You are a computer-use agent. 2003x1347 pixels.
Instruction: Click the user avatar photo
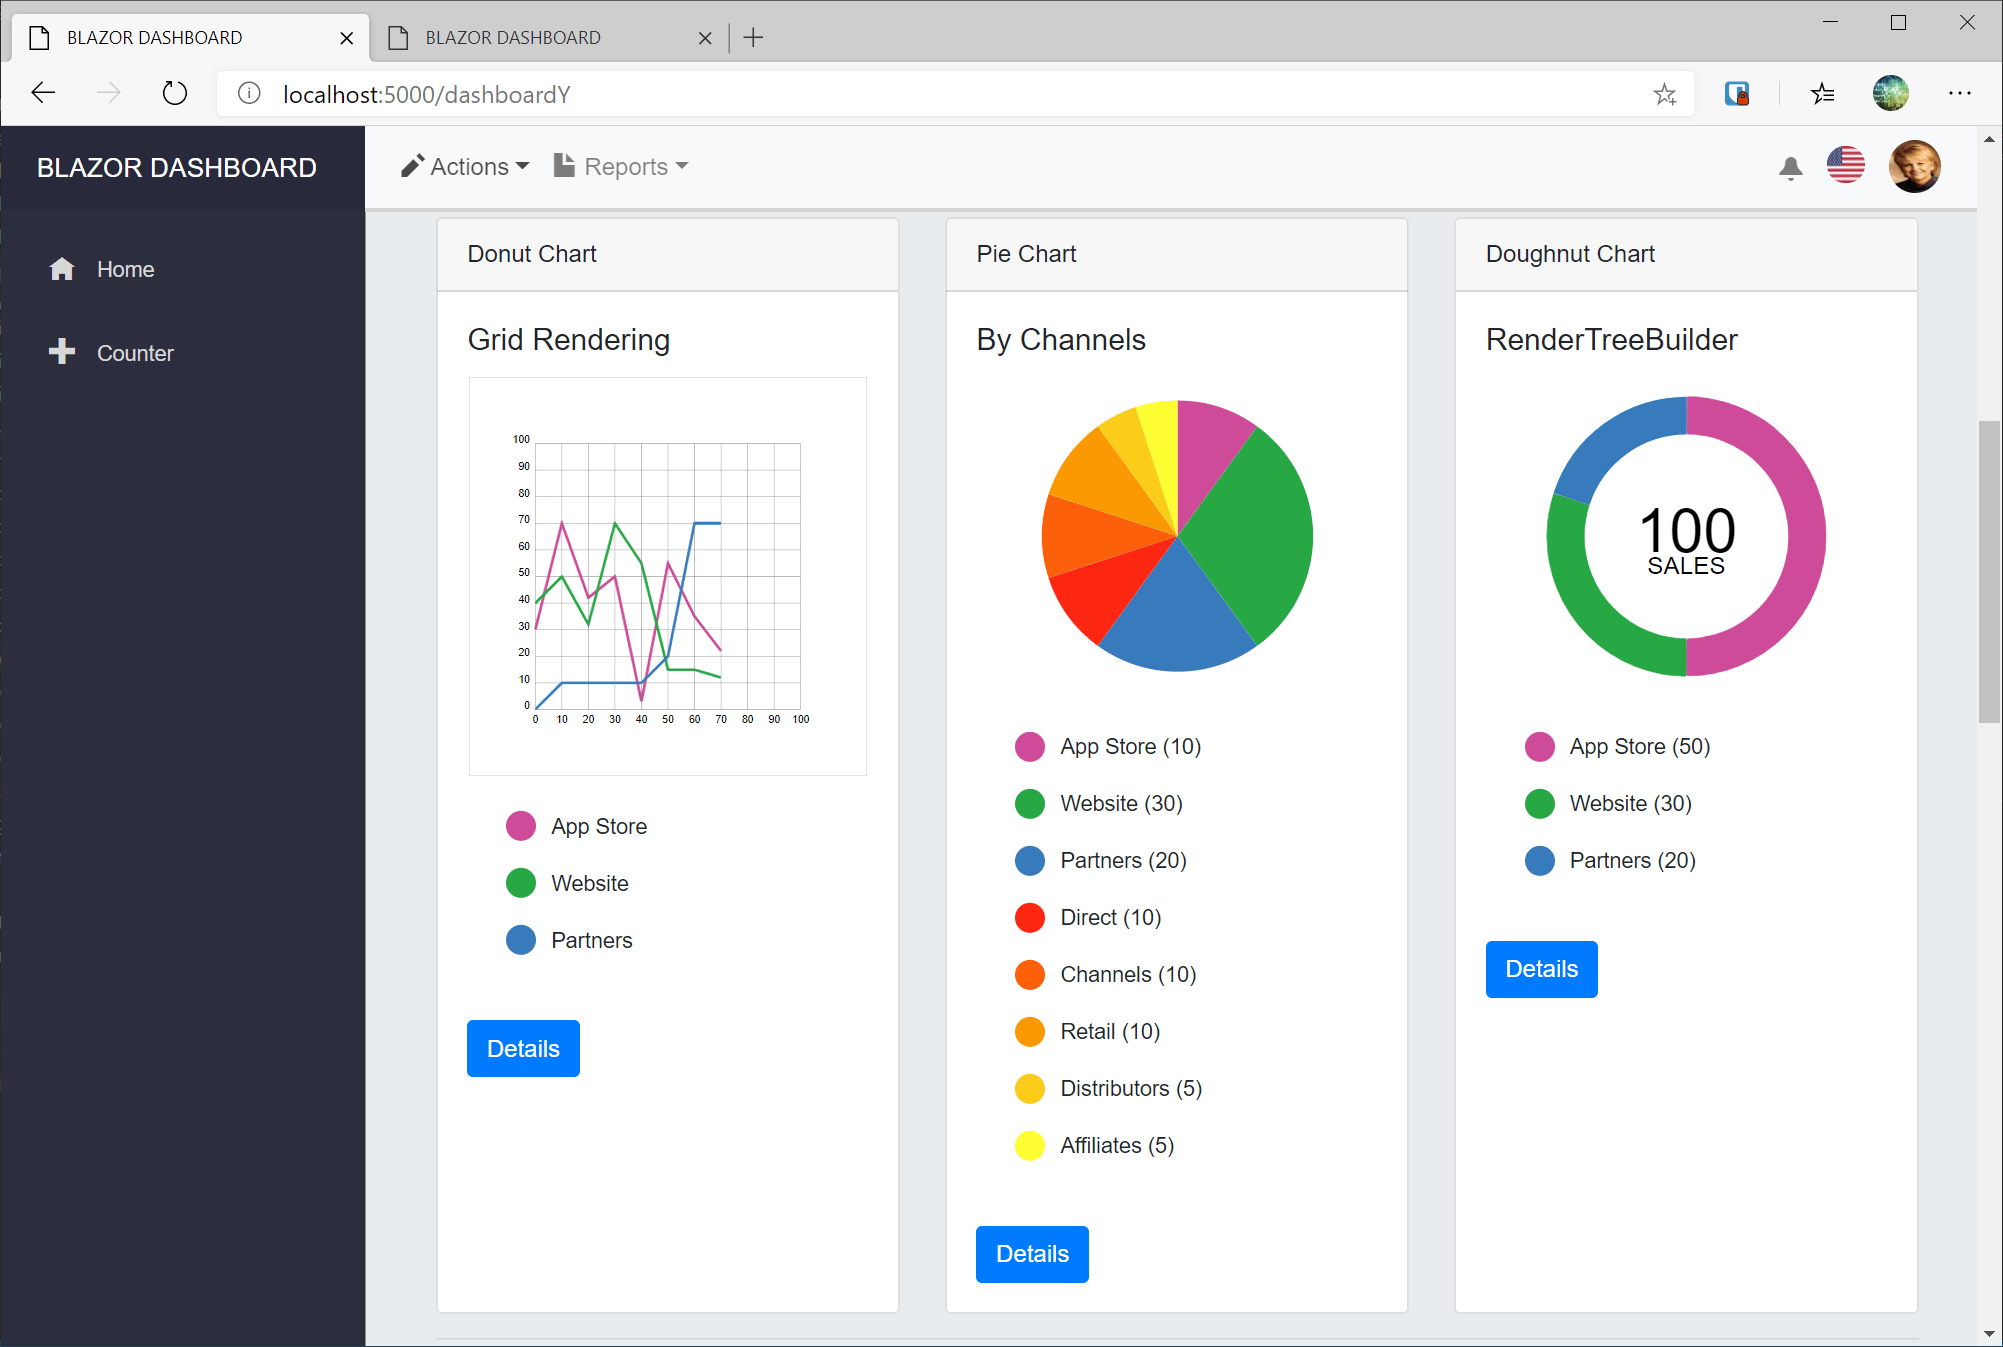(1914, 166)
